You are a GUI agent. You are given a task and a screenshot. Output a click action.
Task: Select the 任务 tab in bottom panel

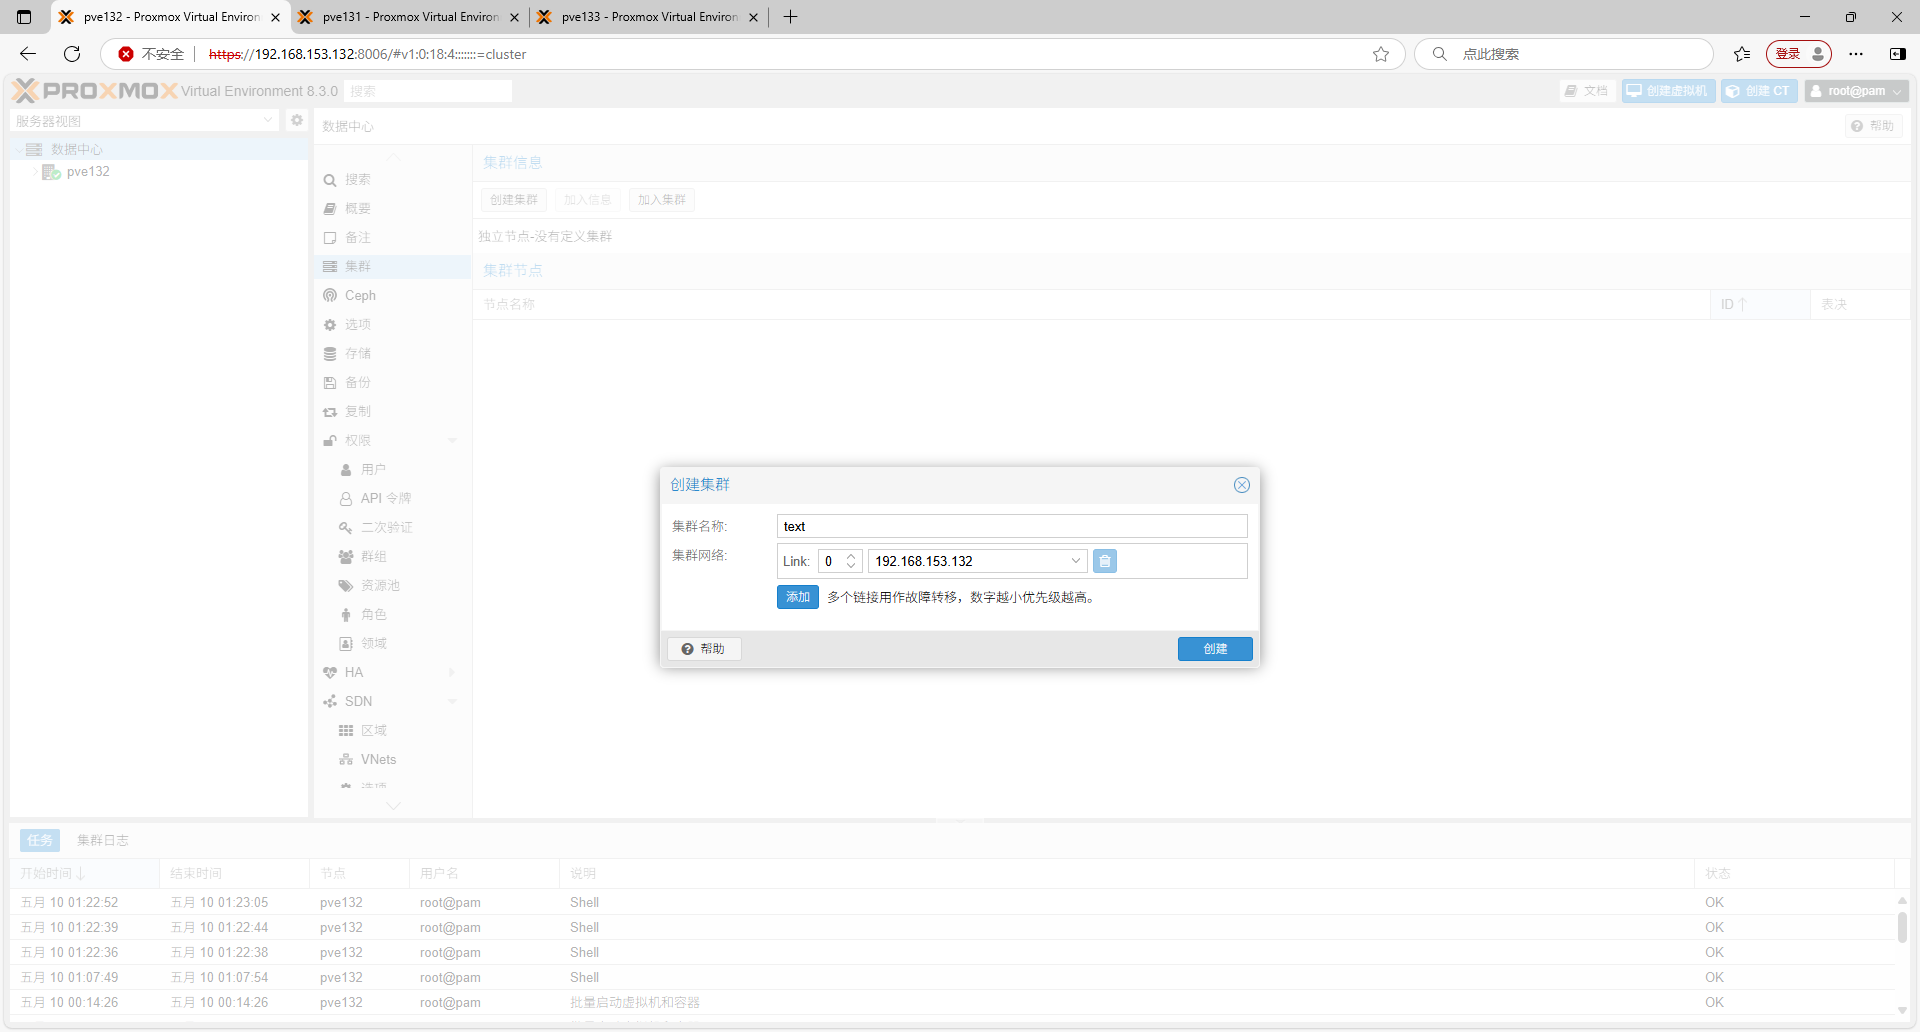pyautogui.click(x=40, y=841)
